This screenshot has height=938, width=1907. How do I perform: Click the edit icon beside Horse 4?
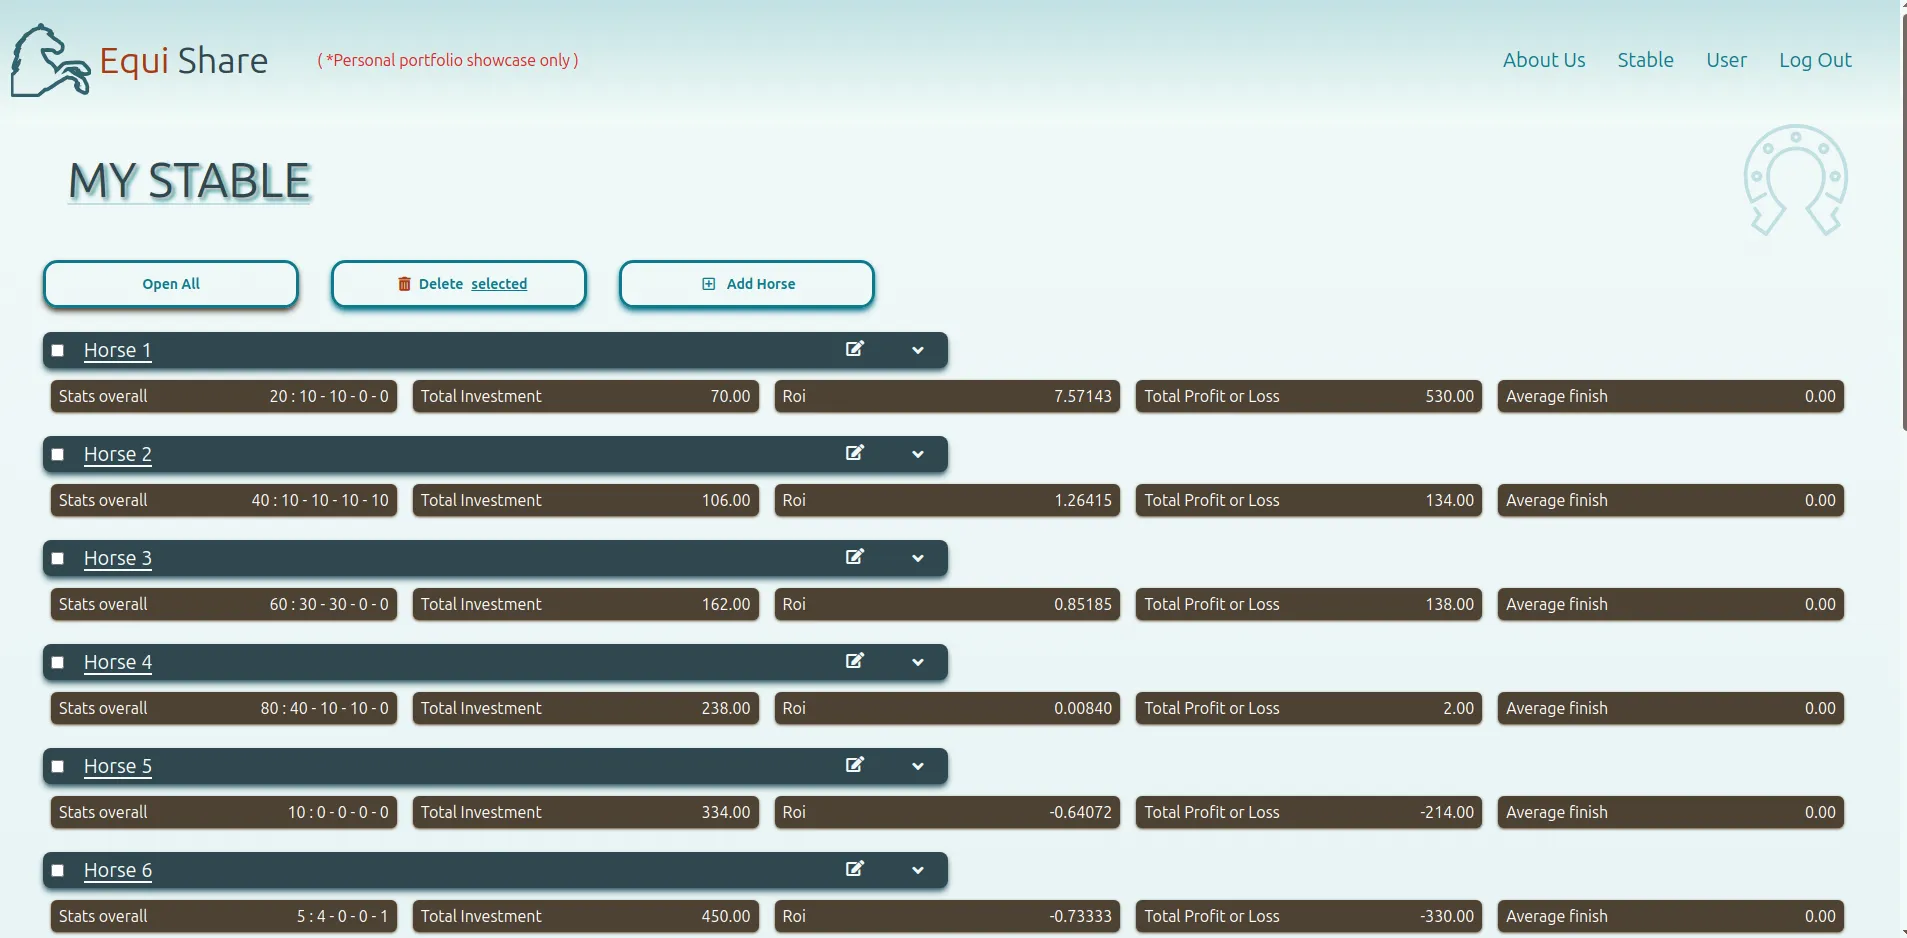(854, 661)
